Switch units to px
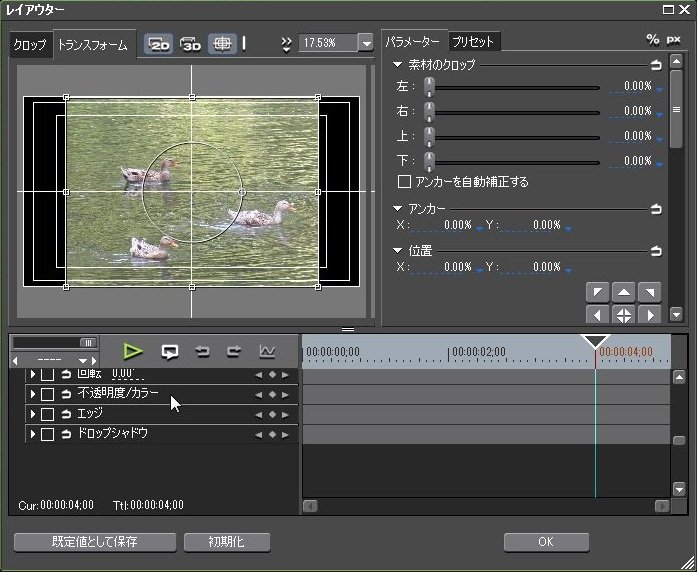The width and height of the screenshot is (697, 572). [674, 40]
